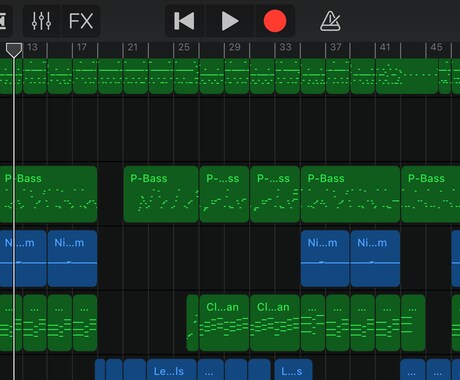Image resolution: width=460 pixels, height=380 pixels.
Task: Jump to bar 17 on the ruler
Action: tap(82, 47)
